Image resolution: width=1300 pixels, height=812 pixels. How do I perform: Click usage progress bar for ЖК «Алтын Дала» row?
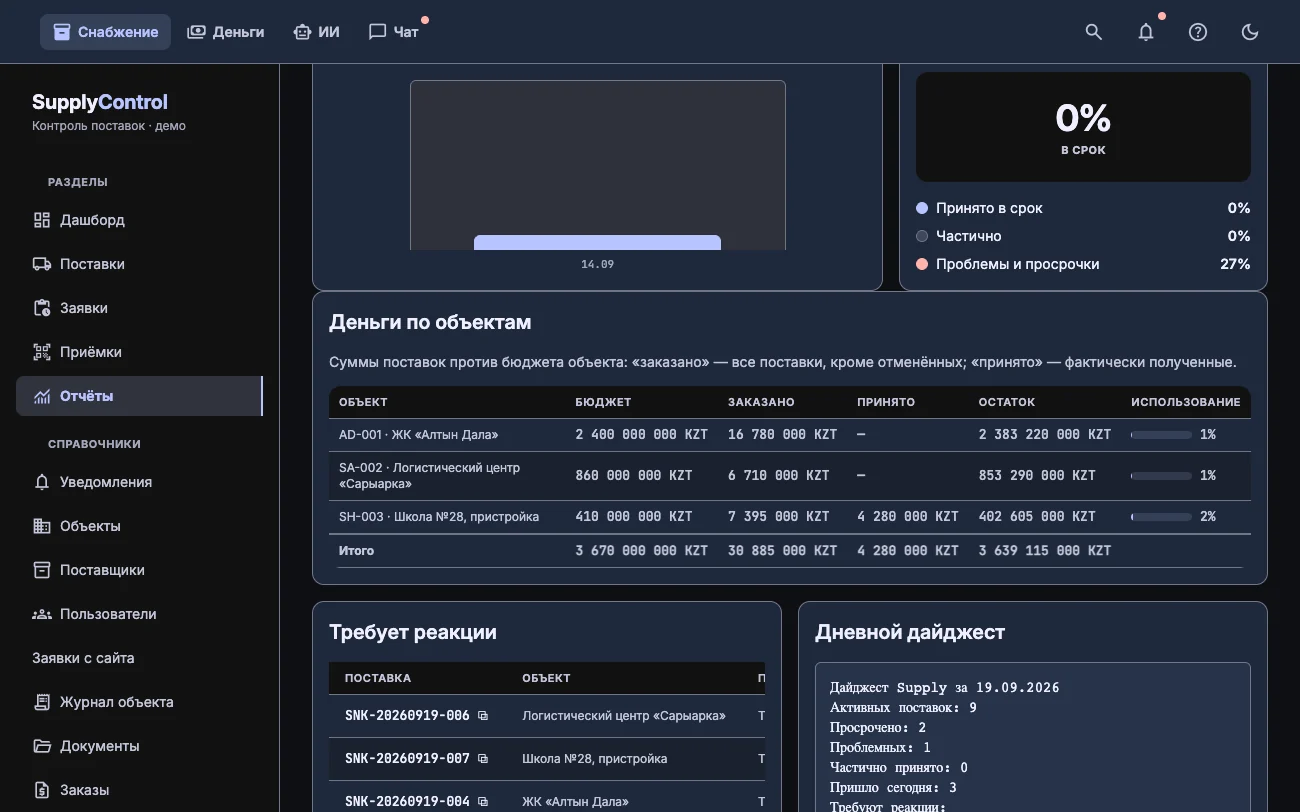pyautogui.click(x=1161, y=435)
